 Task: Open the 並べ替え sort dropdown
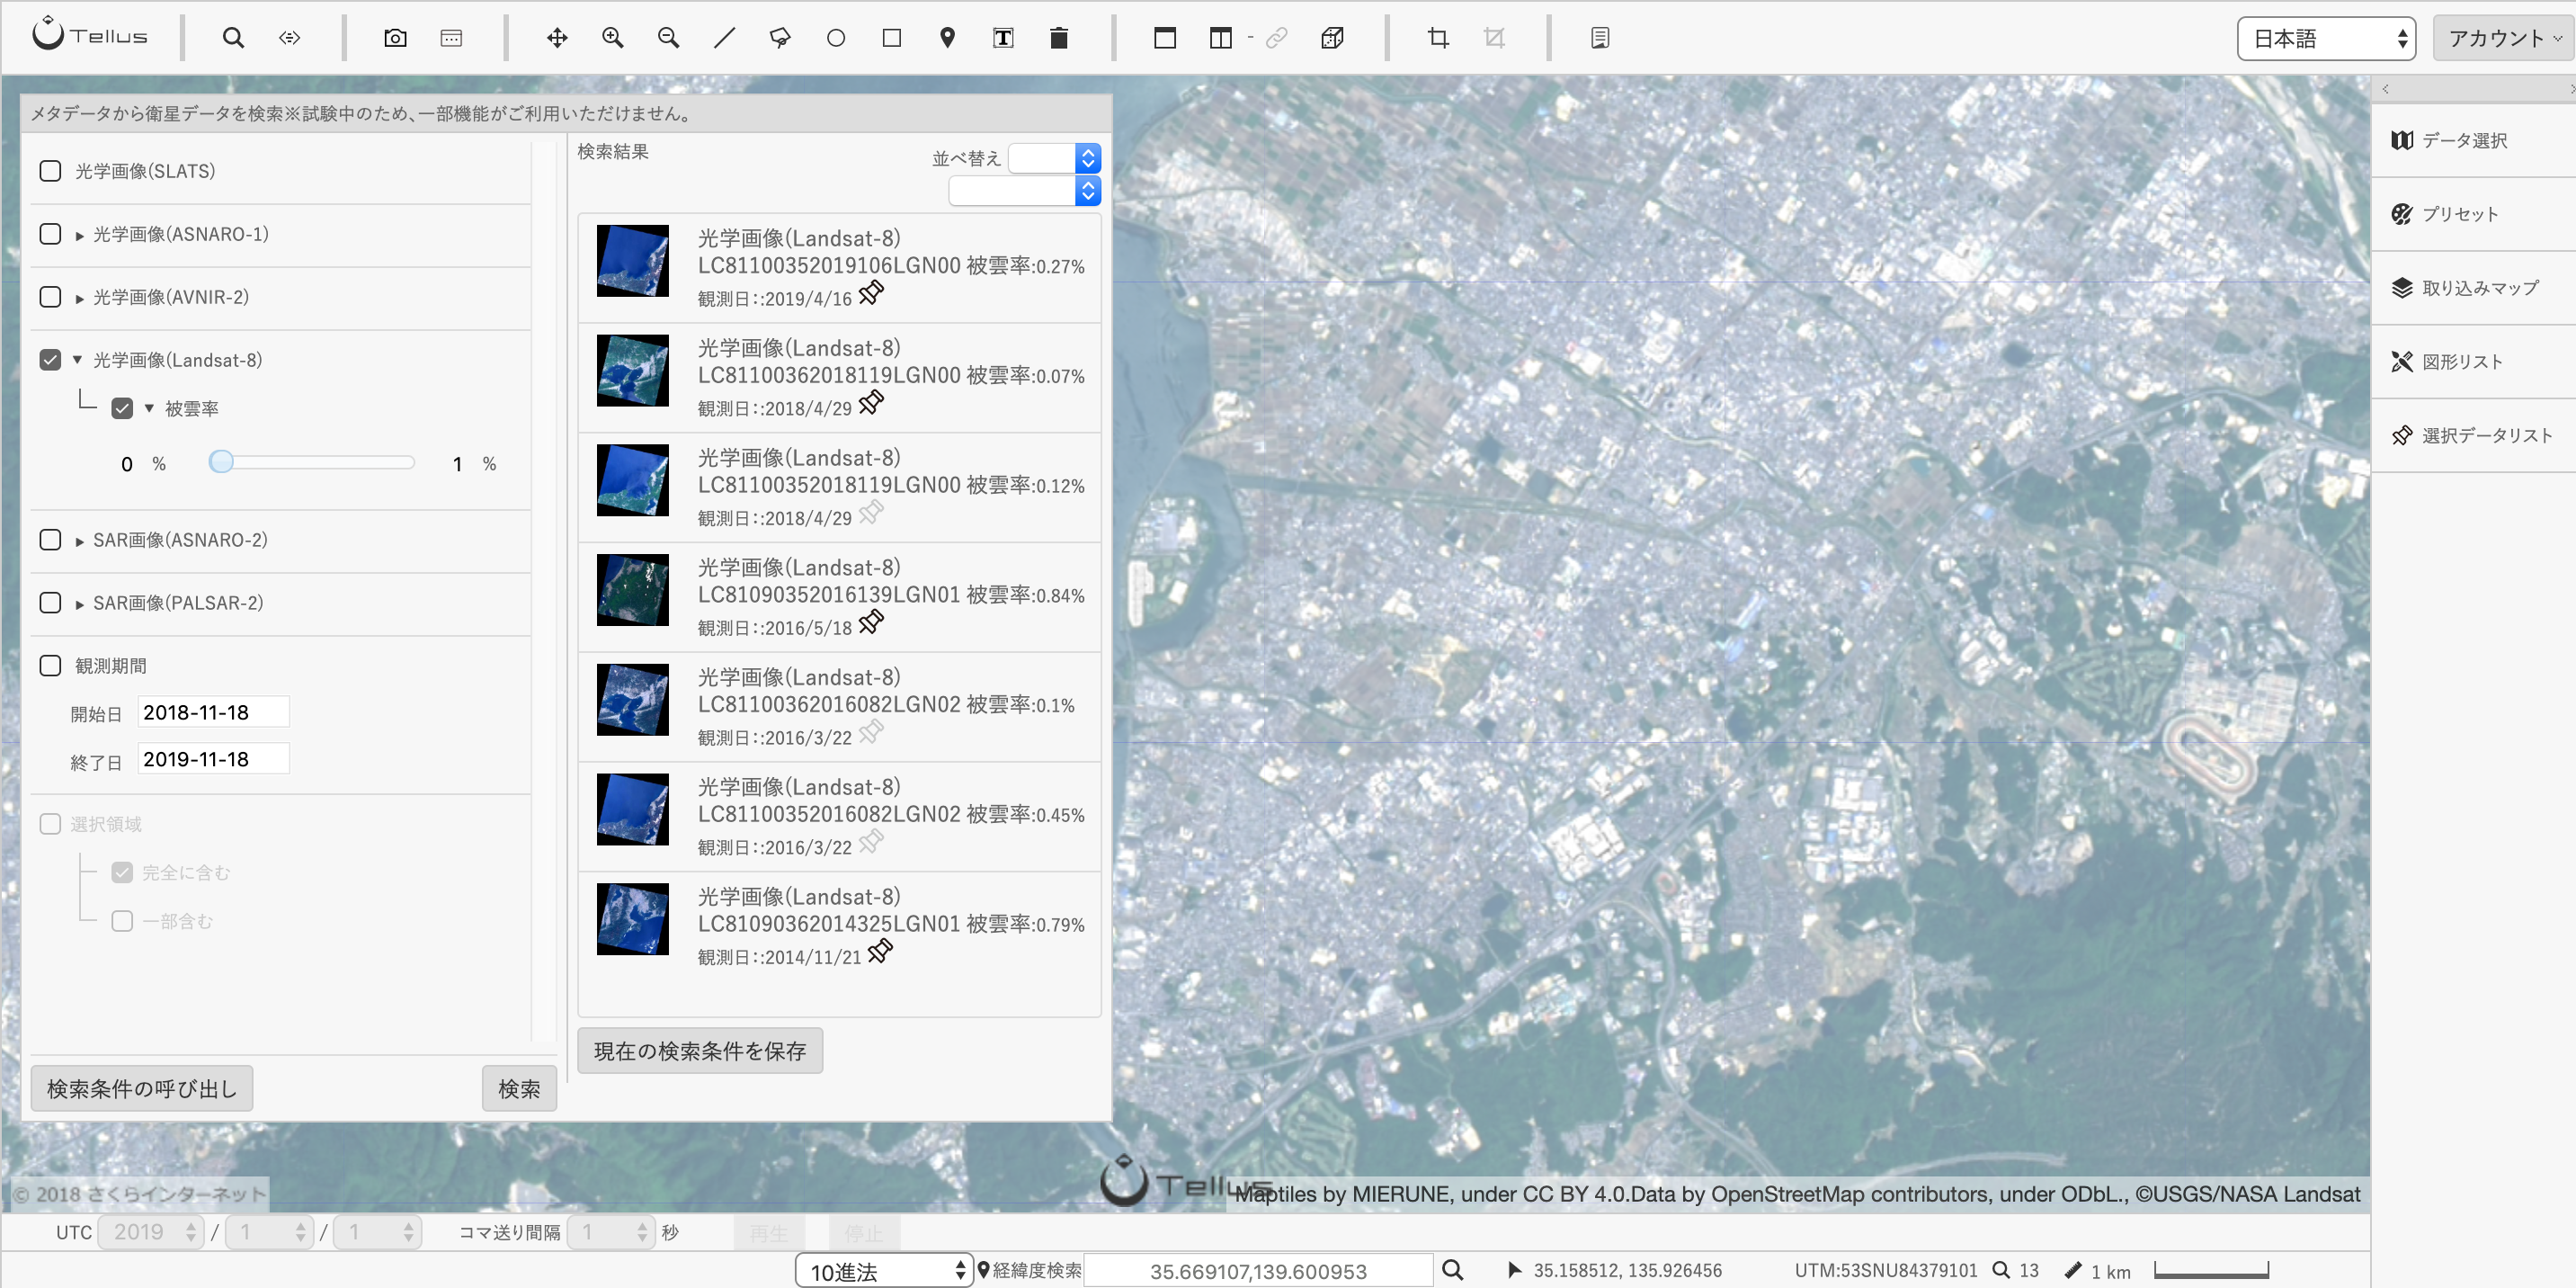(1054, 158)
